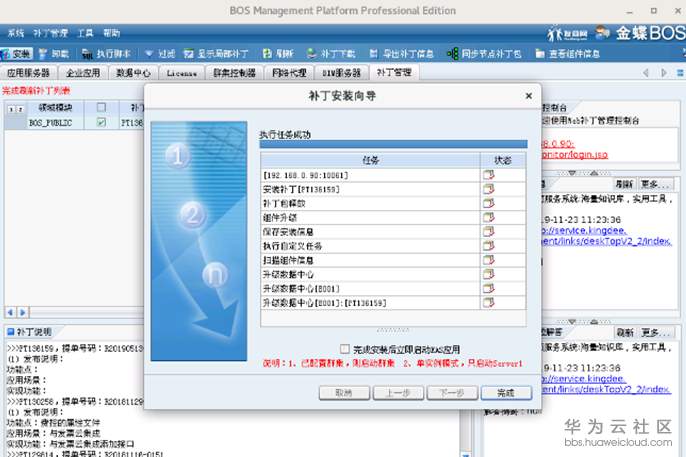Toggle the select-all checkbox in table header

(101, 107)
